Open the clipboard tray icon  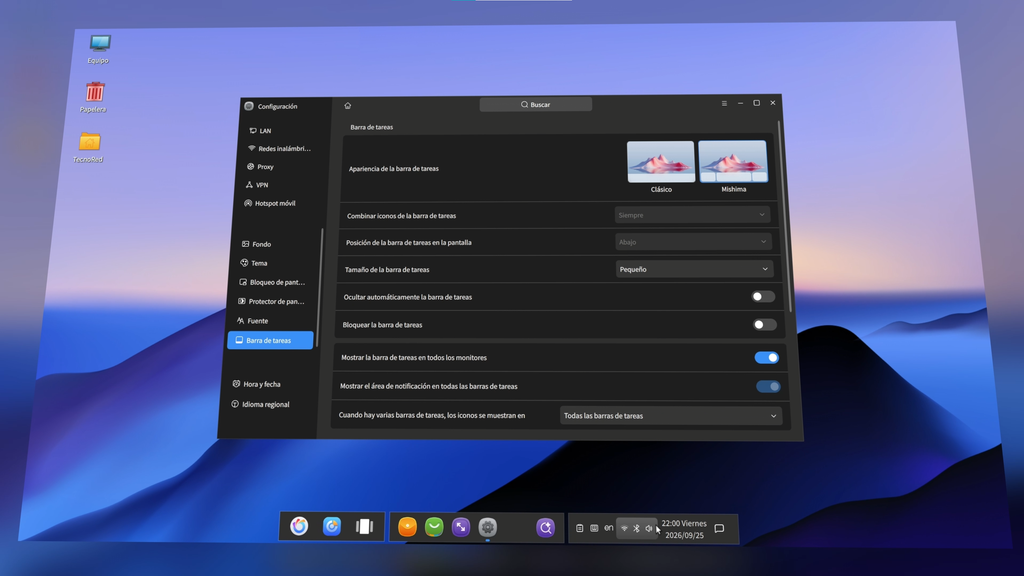579,528
